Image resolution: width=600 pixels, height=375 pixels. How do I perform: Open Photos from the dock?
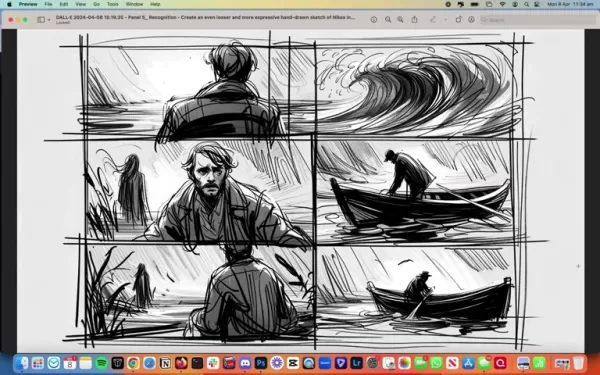click(404, 363)
